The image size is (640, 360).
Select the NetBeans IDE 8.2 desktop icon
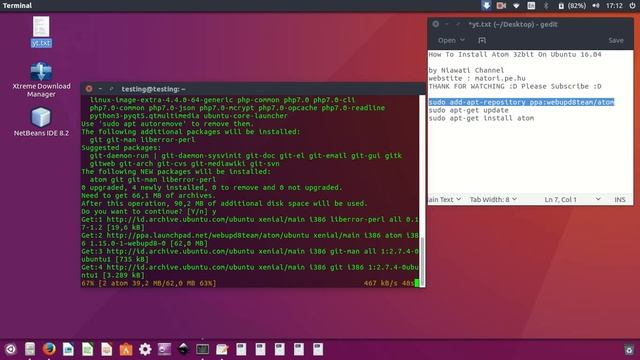pos(41,122)
